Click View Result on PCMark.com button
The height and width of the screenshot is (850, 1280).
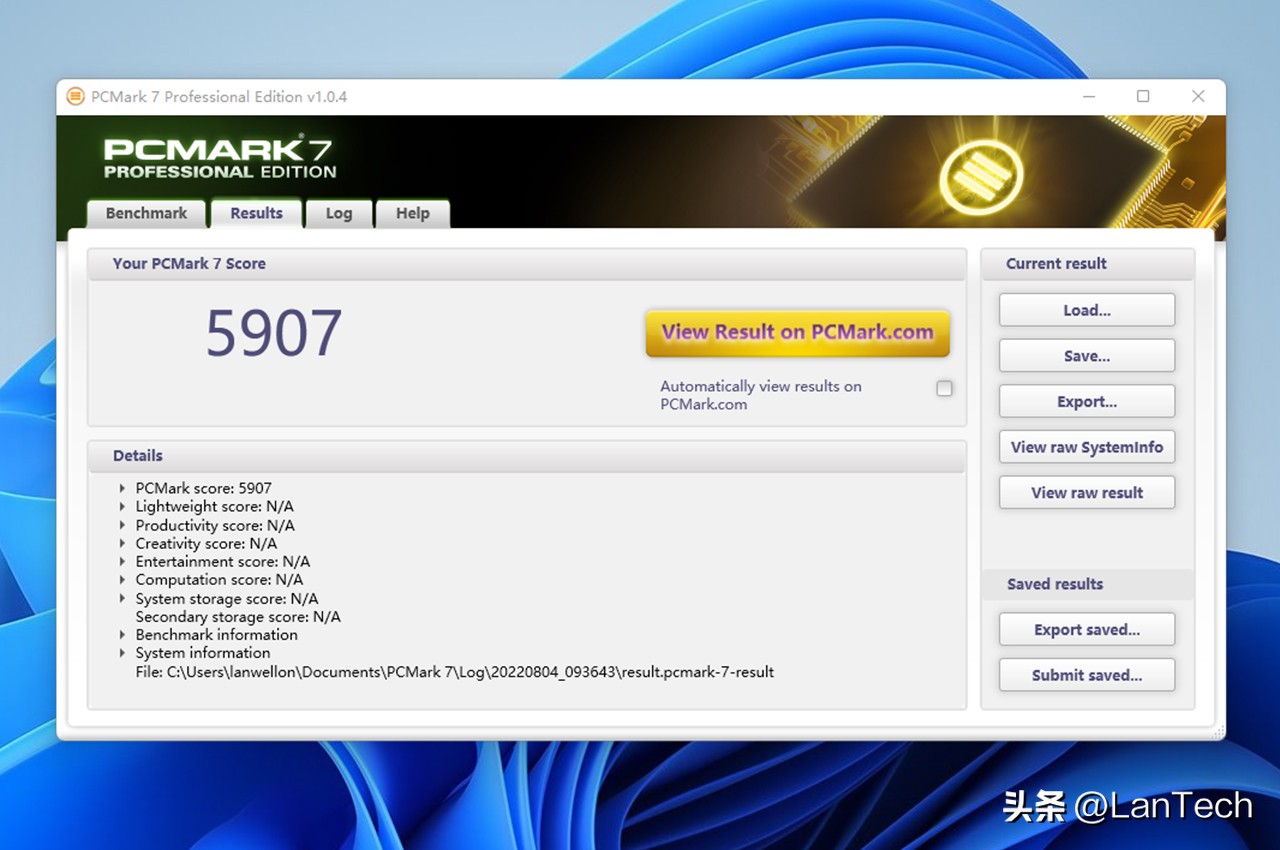coord(797,333)
